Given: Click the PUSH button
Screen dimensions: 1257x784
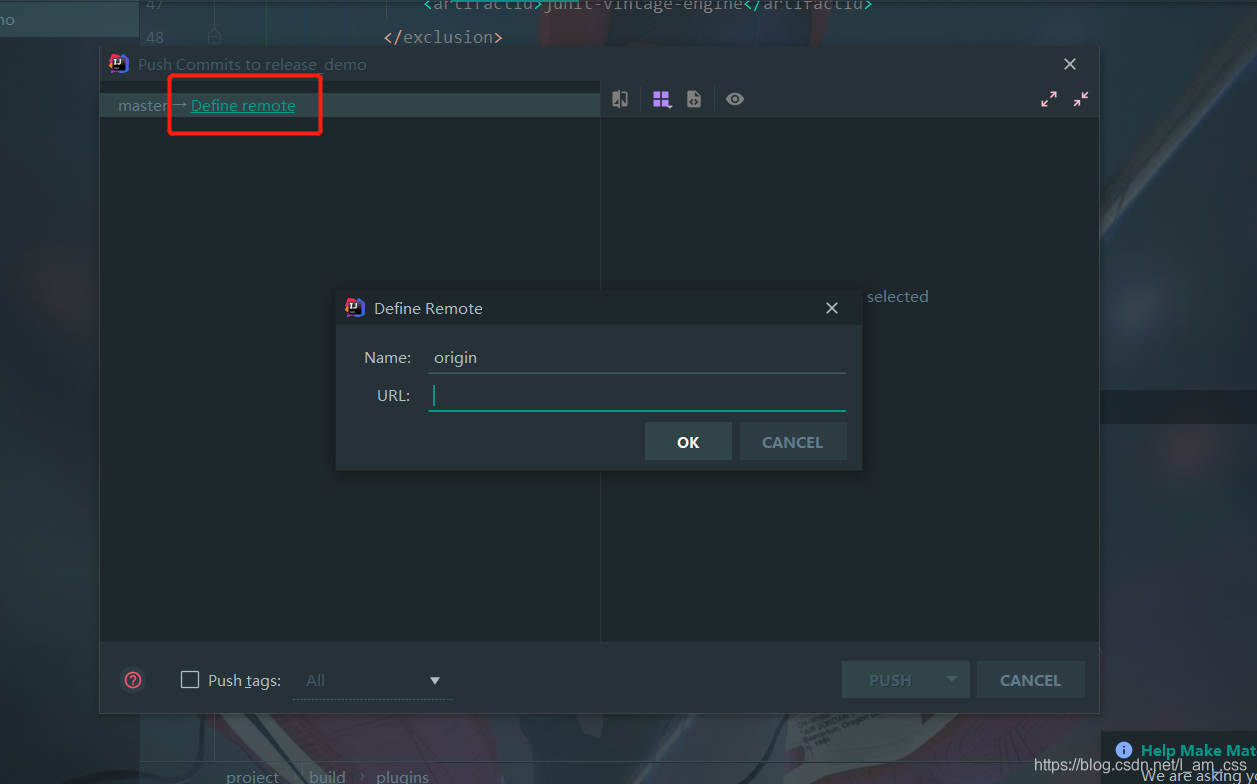Looking at the screenshot, I should tap(890, 680).
